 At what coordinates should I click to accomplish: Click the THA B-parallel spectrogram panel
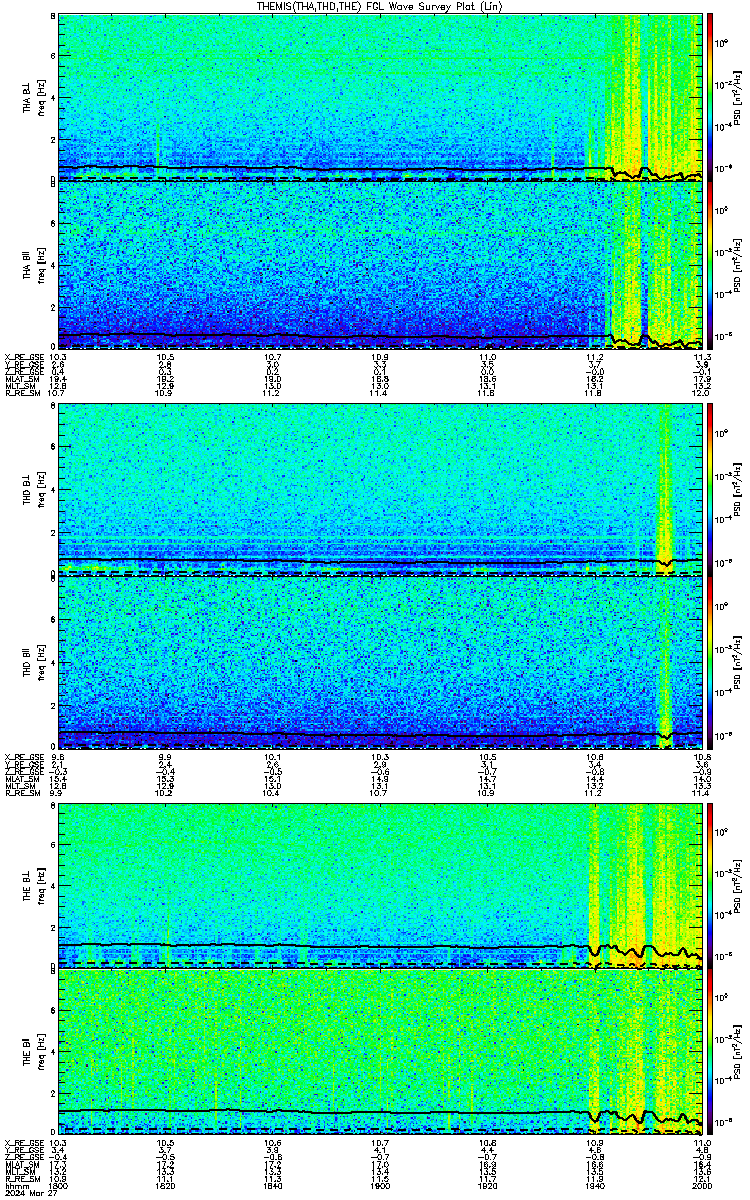(381, 266)
